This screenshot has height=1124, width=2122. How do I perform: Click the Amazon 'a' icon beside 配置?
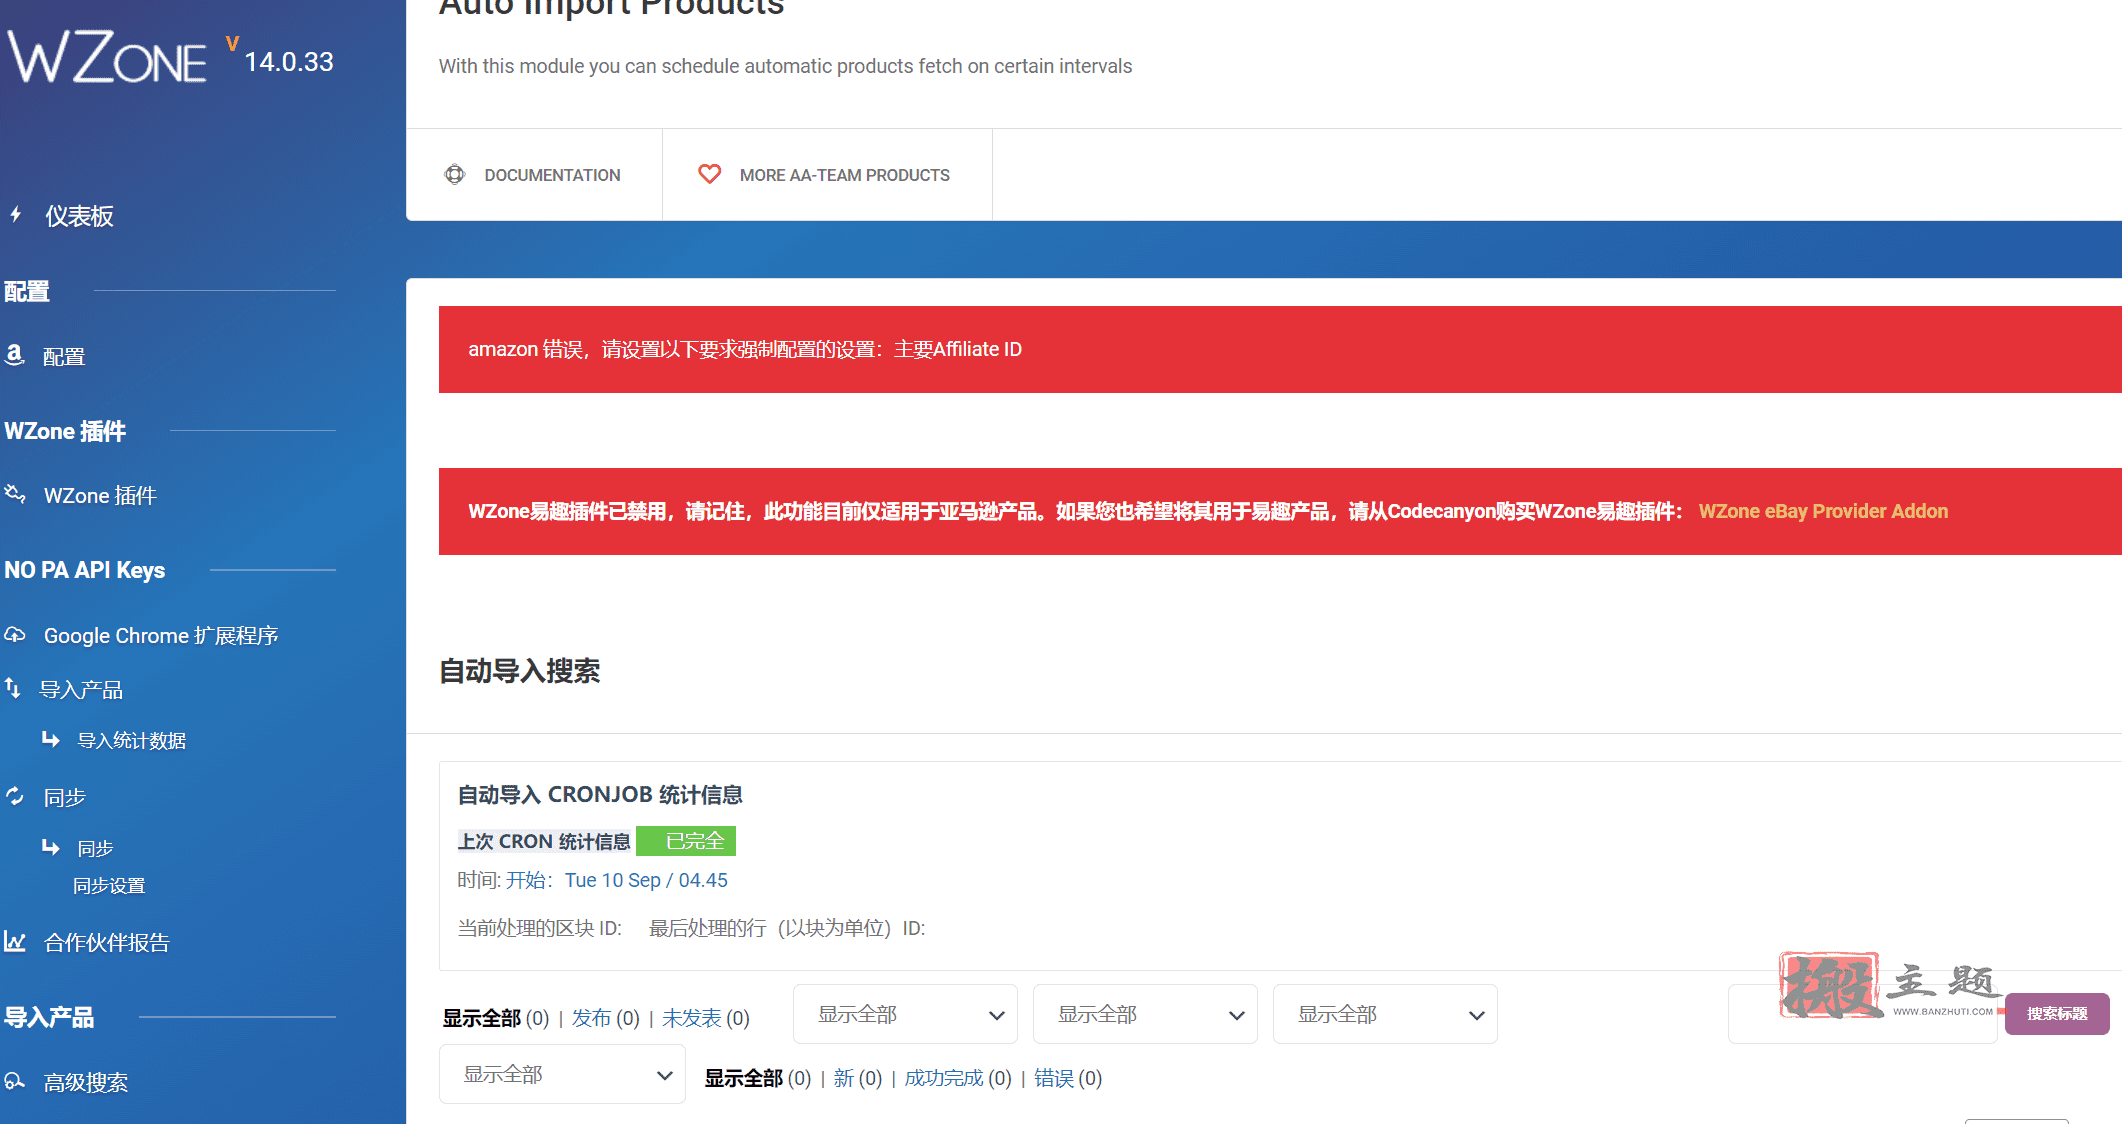pos(15,354)
